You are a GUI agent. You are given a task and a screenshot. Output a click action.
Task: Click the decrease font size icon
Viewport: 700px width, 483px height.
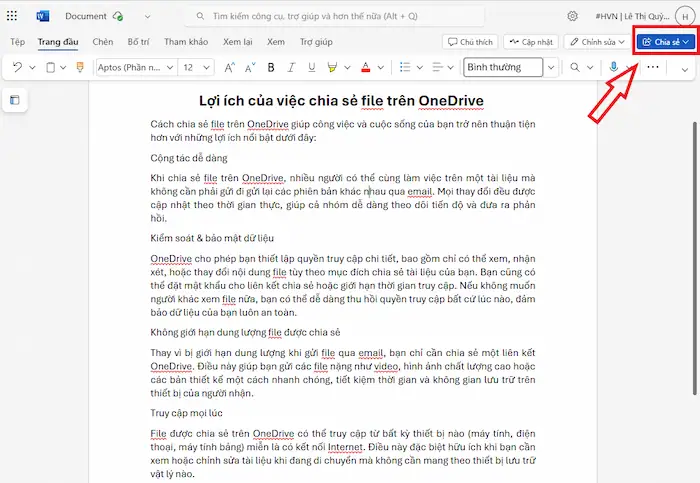[x=250, y=67]
